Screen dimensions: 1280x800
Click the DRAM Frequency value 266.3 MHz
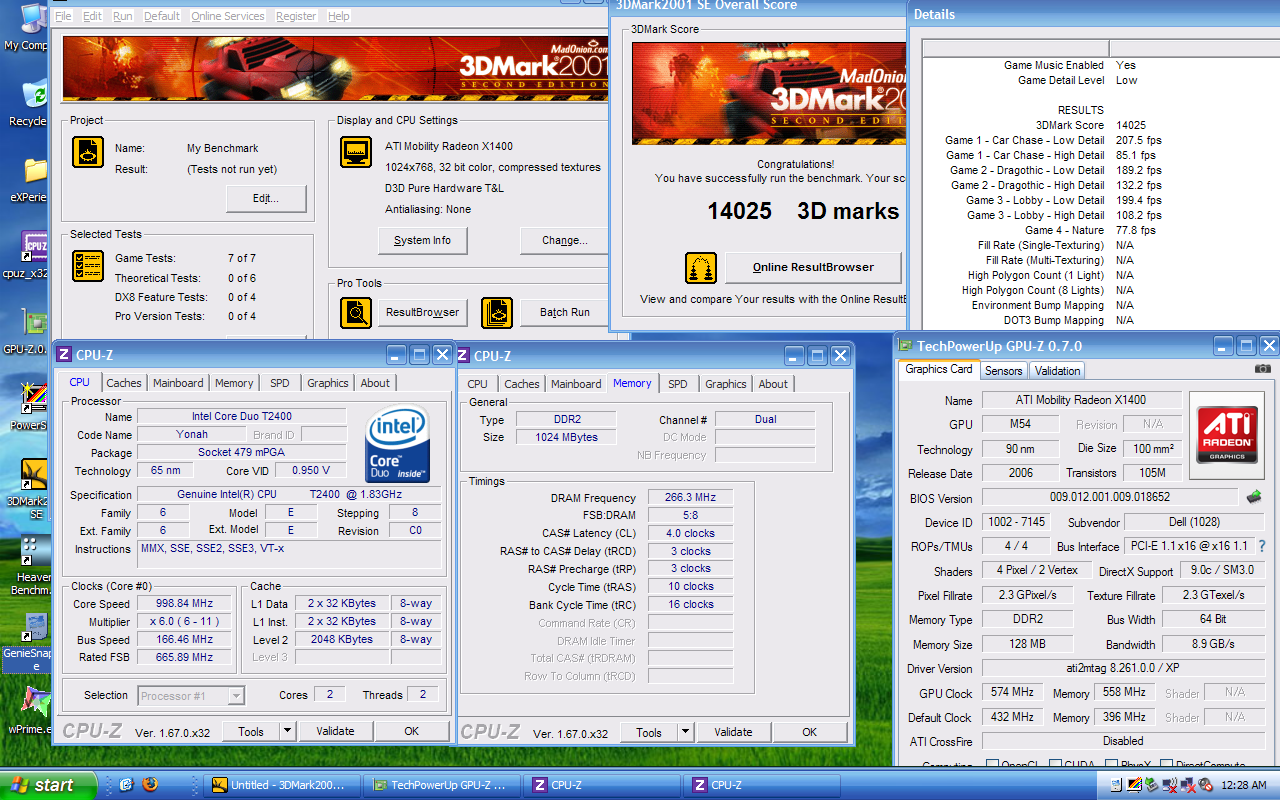pyautogui.click(x=690, y=498)
